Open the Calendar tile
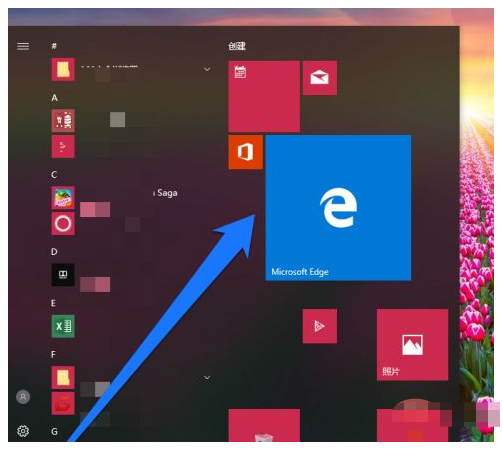The height and width of the screenshot is (449, 503). pos(264,96)
